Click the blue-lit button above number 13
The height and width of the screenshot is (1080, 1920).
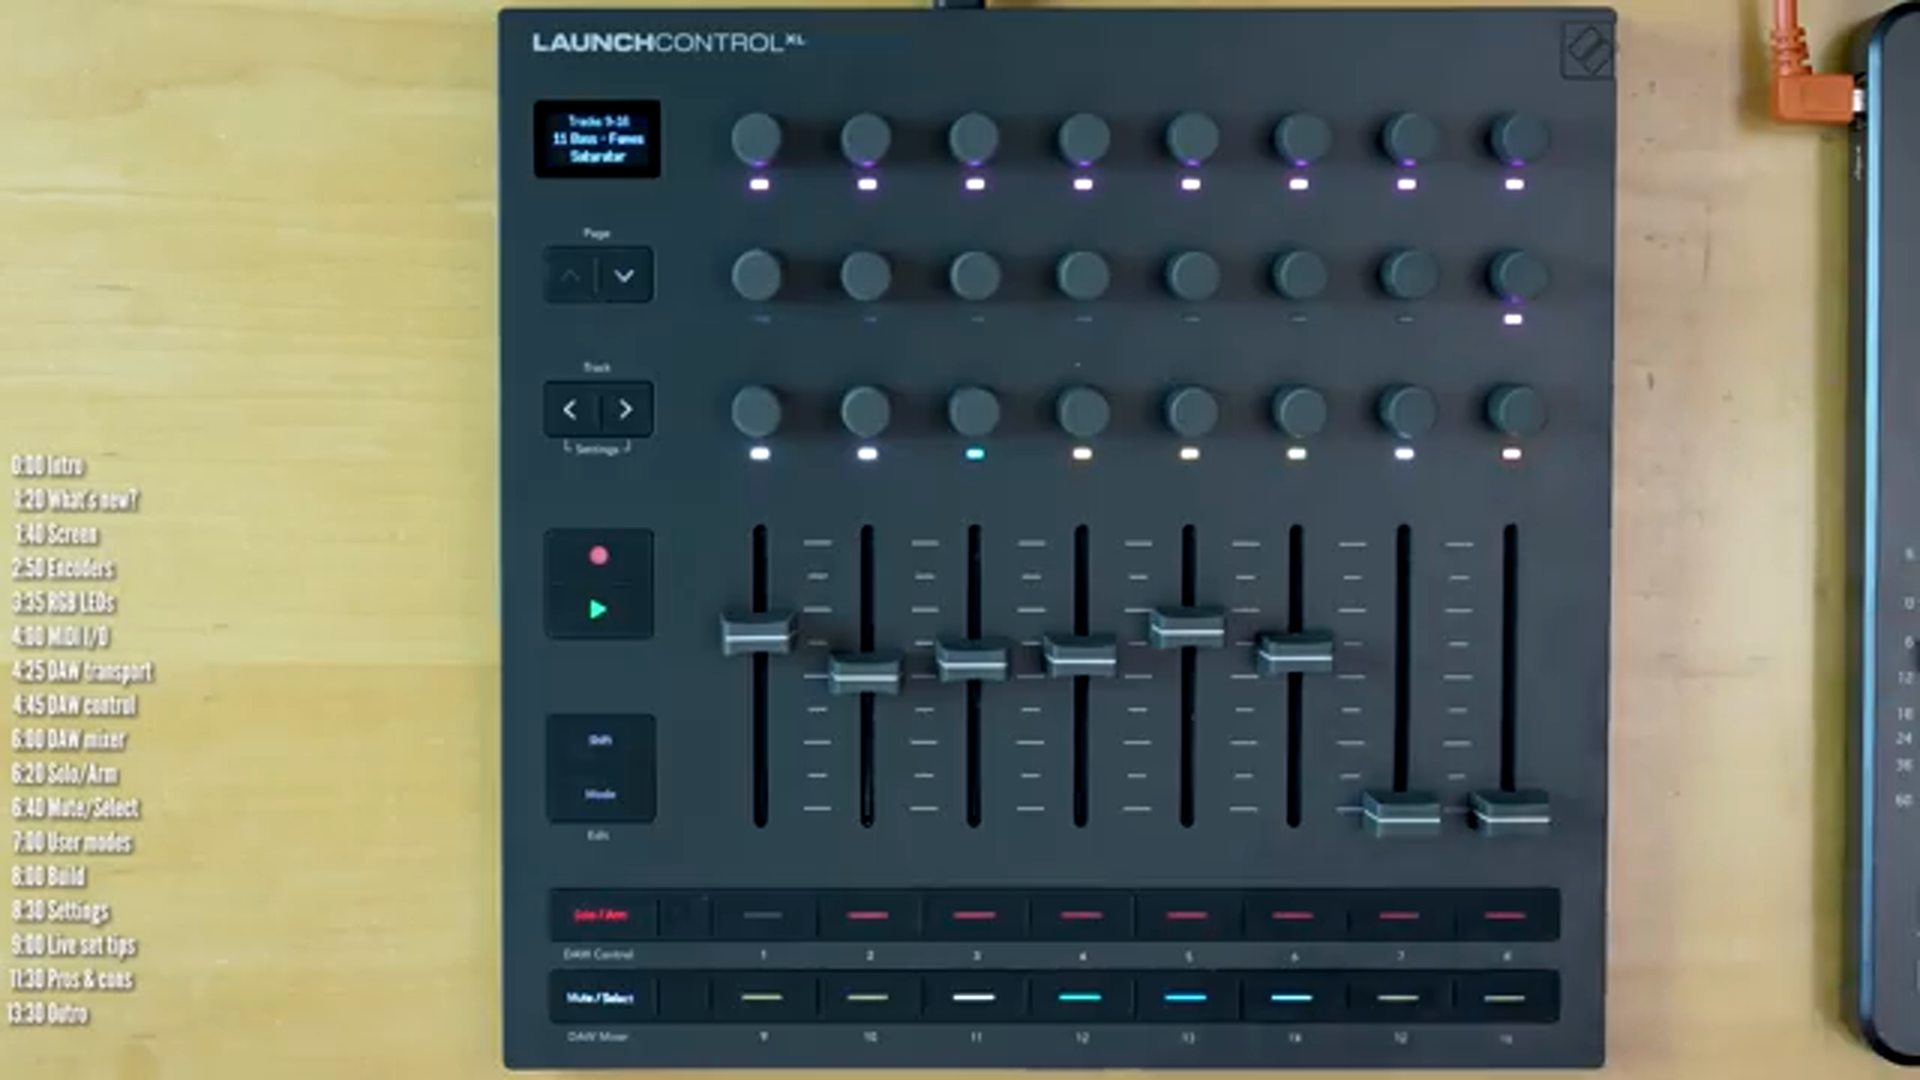[1187, 998]
